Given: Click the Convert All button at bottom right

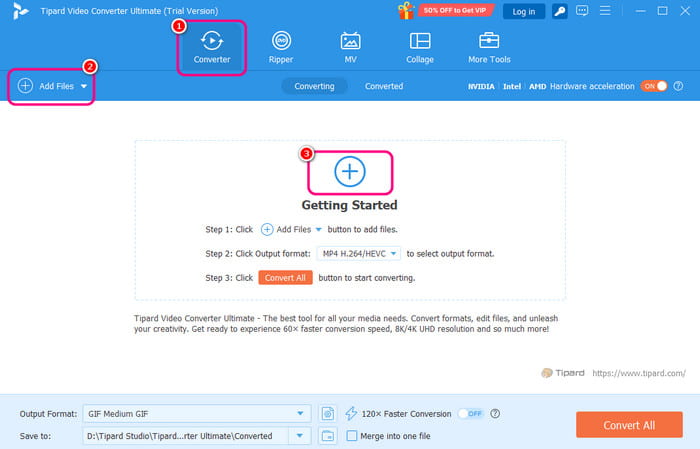Looking at the screenshot, I should click(x=629, y=425).
